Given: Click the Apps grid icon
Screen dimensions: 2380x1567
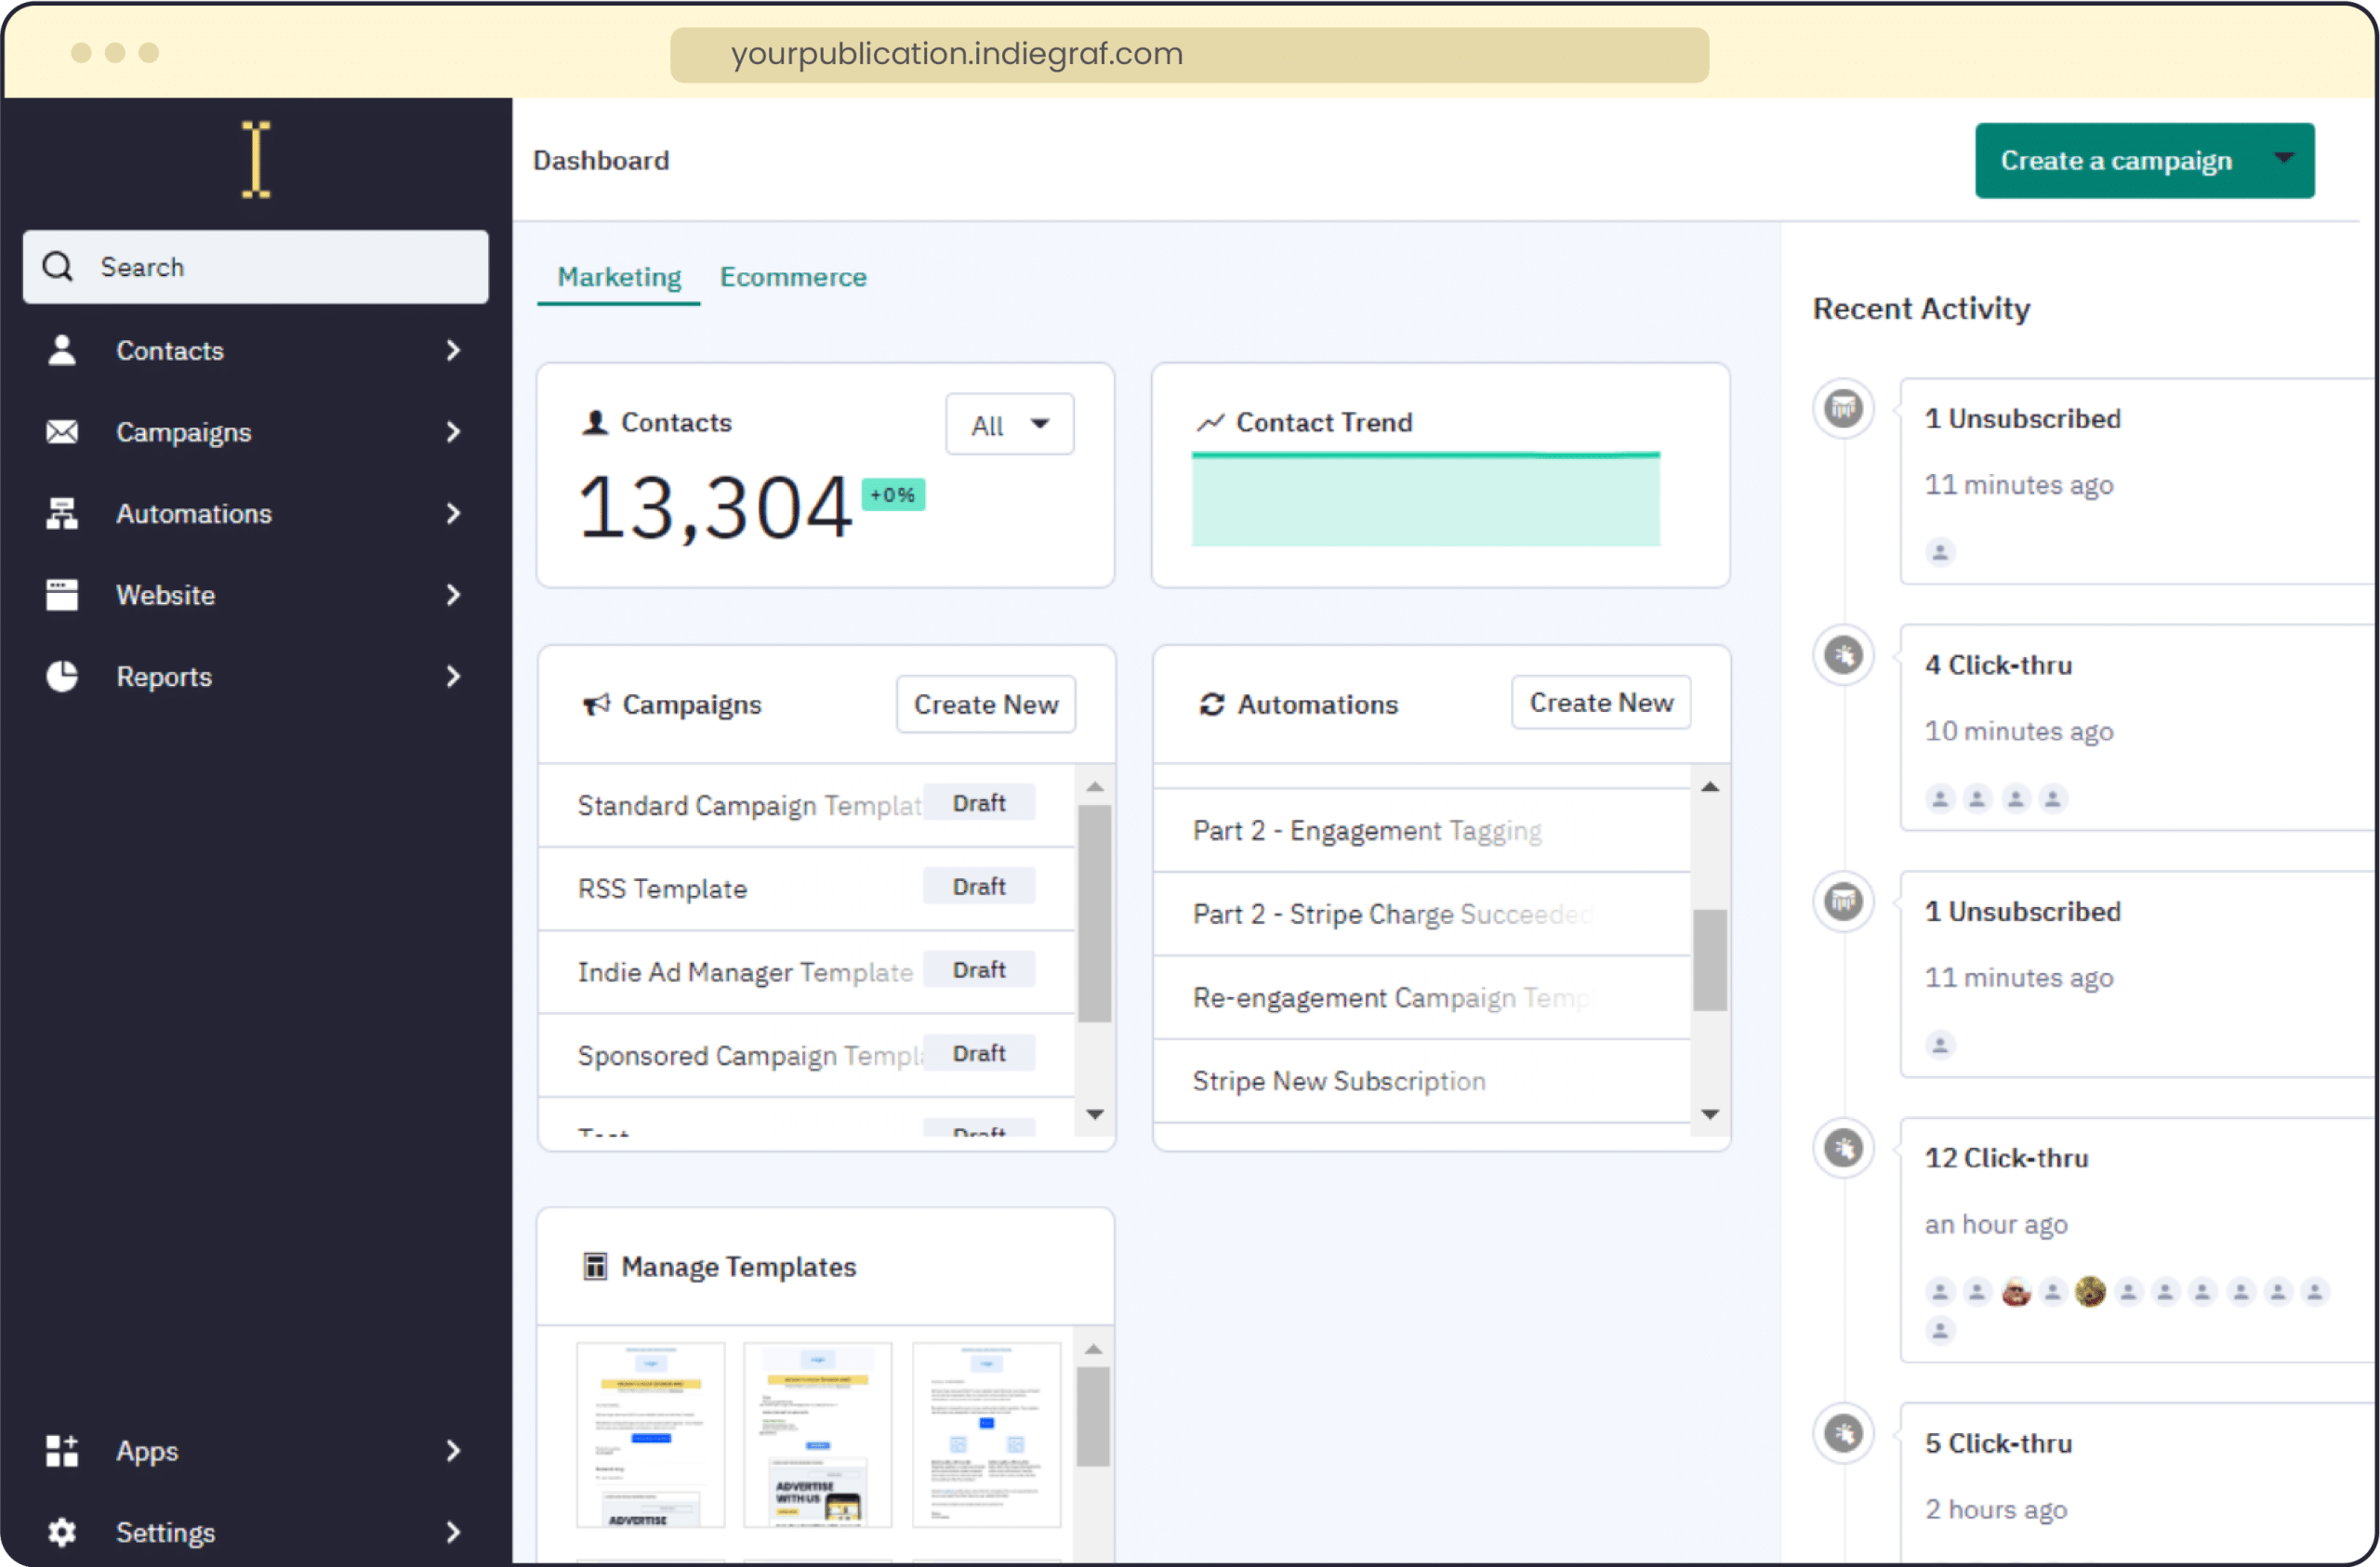Looking at the screenshot, I should tap(62, 1450).
